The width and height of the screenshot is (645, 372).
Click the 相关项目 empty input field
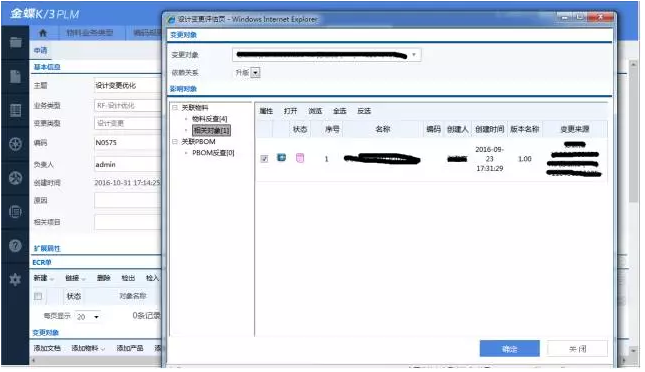[128, 223]
